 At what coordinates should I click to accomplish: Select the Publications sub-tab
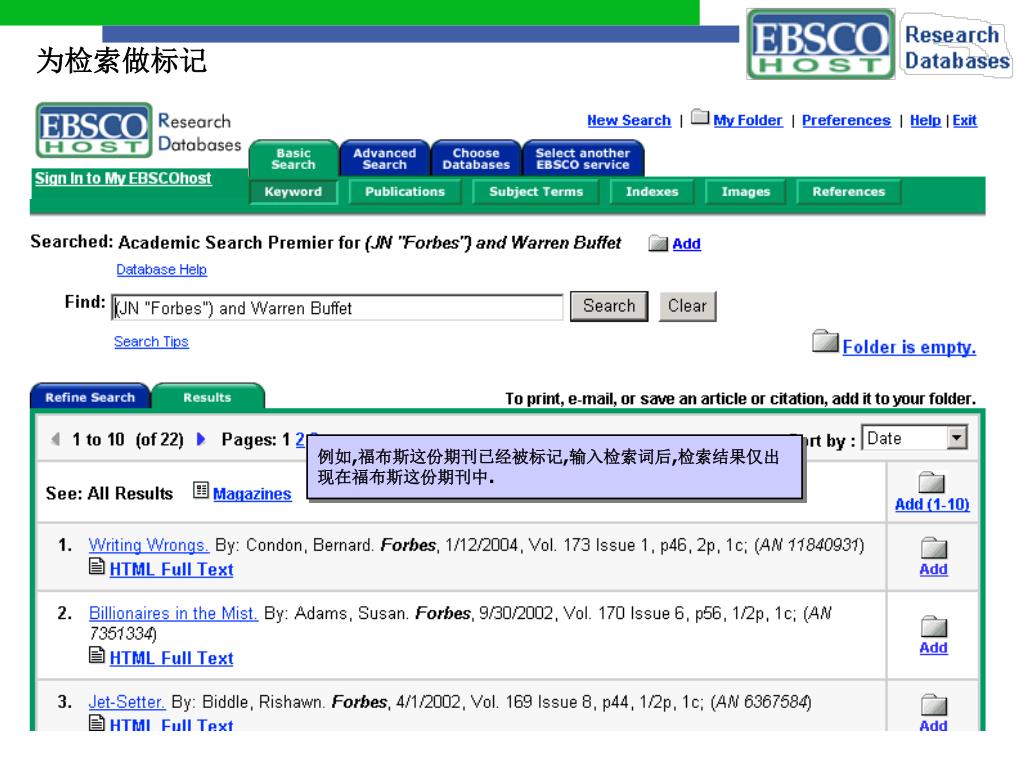(x=405, y=192)
